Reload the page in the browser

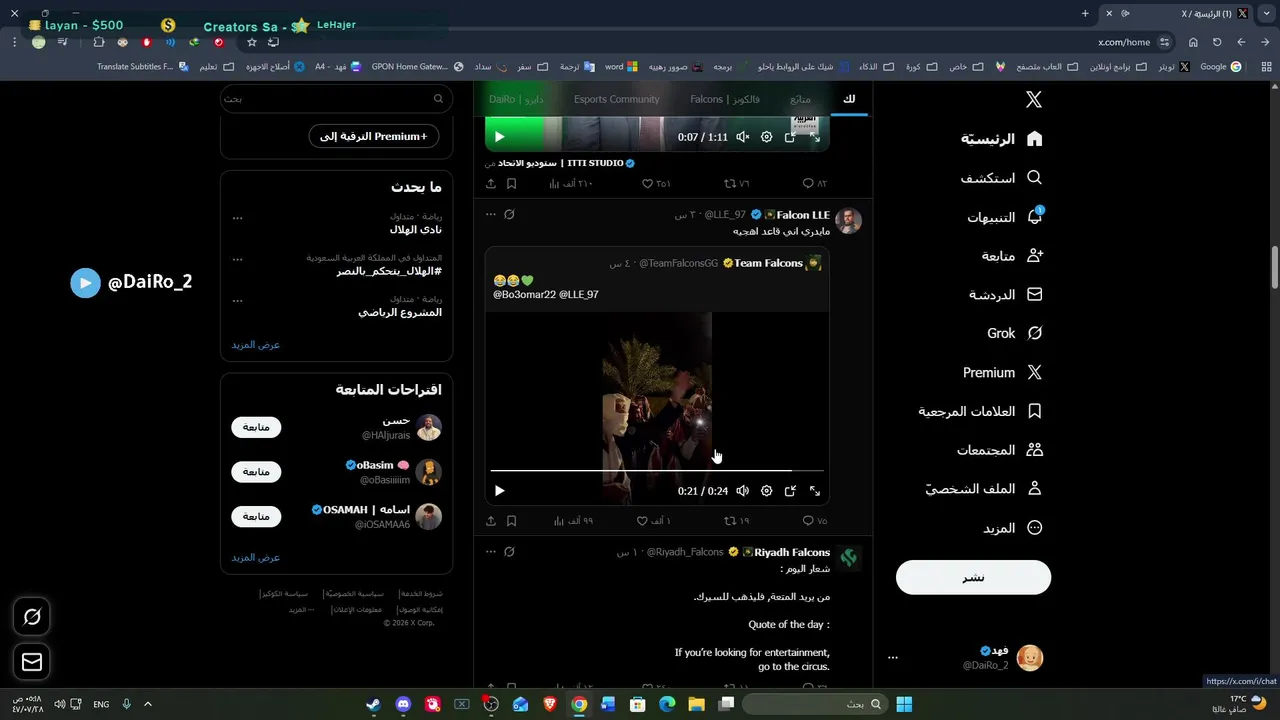(1217, 43)
